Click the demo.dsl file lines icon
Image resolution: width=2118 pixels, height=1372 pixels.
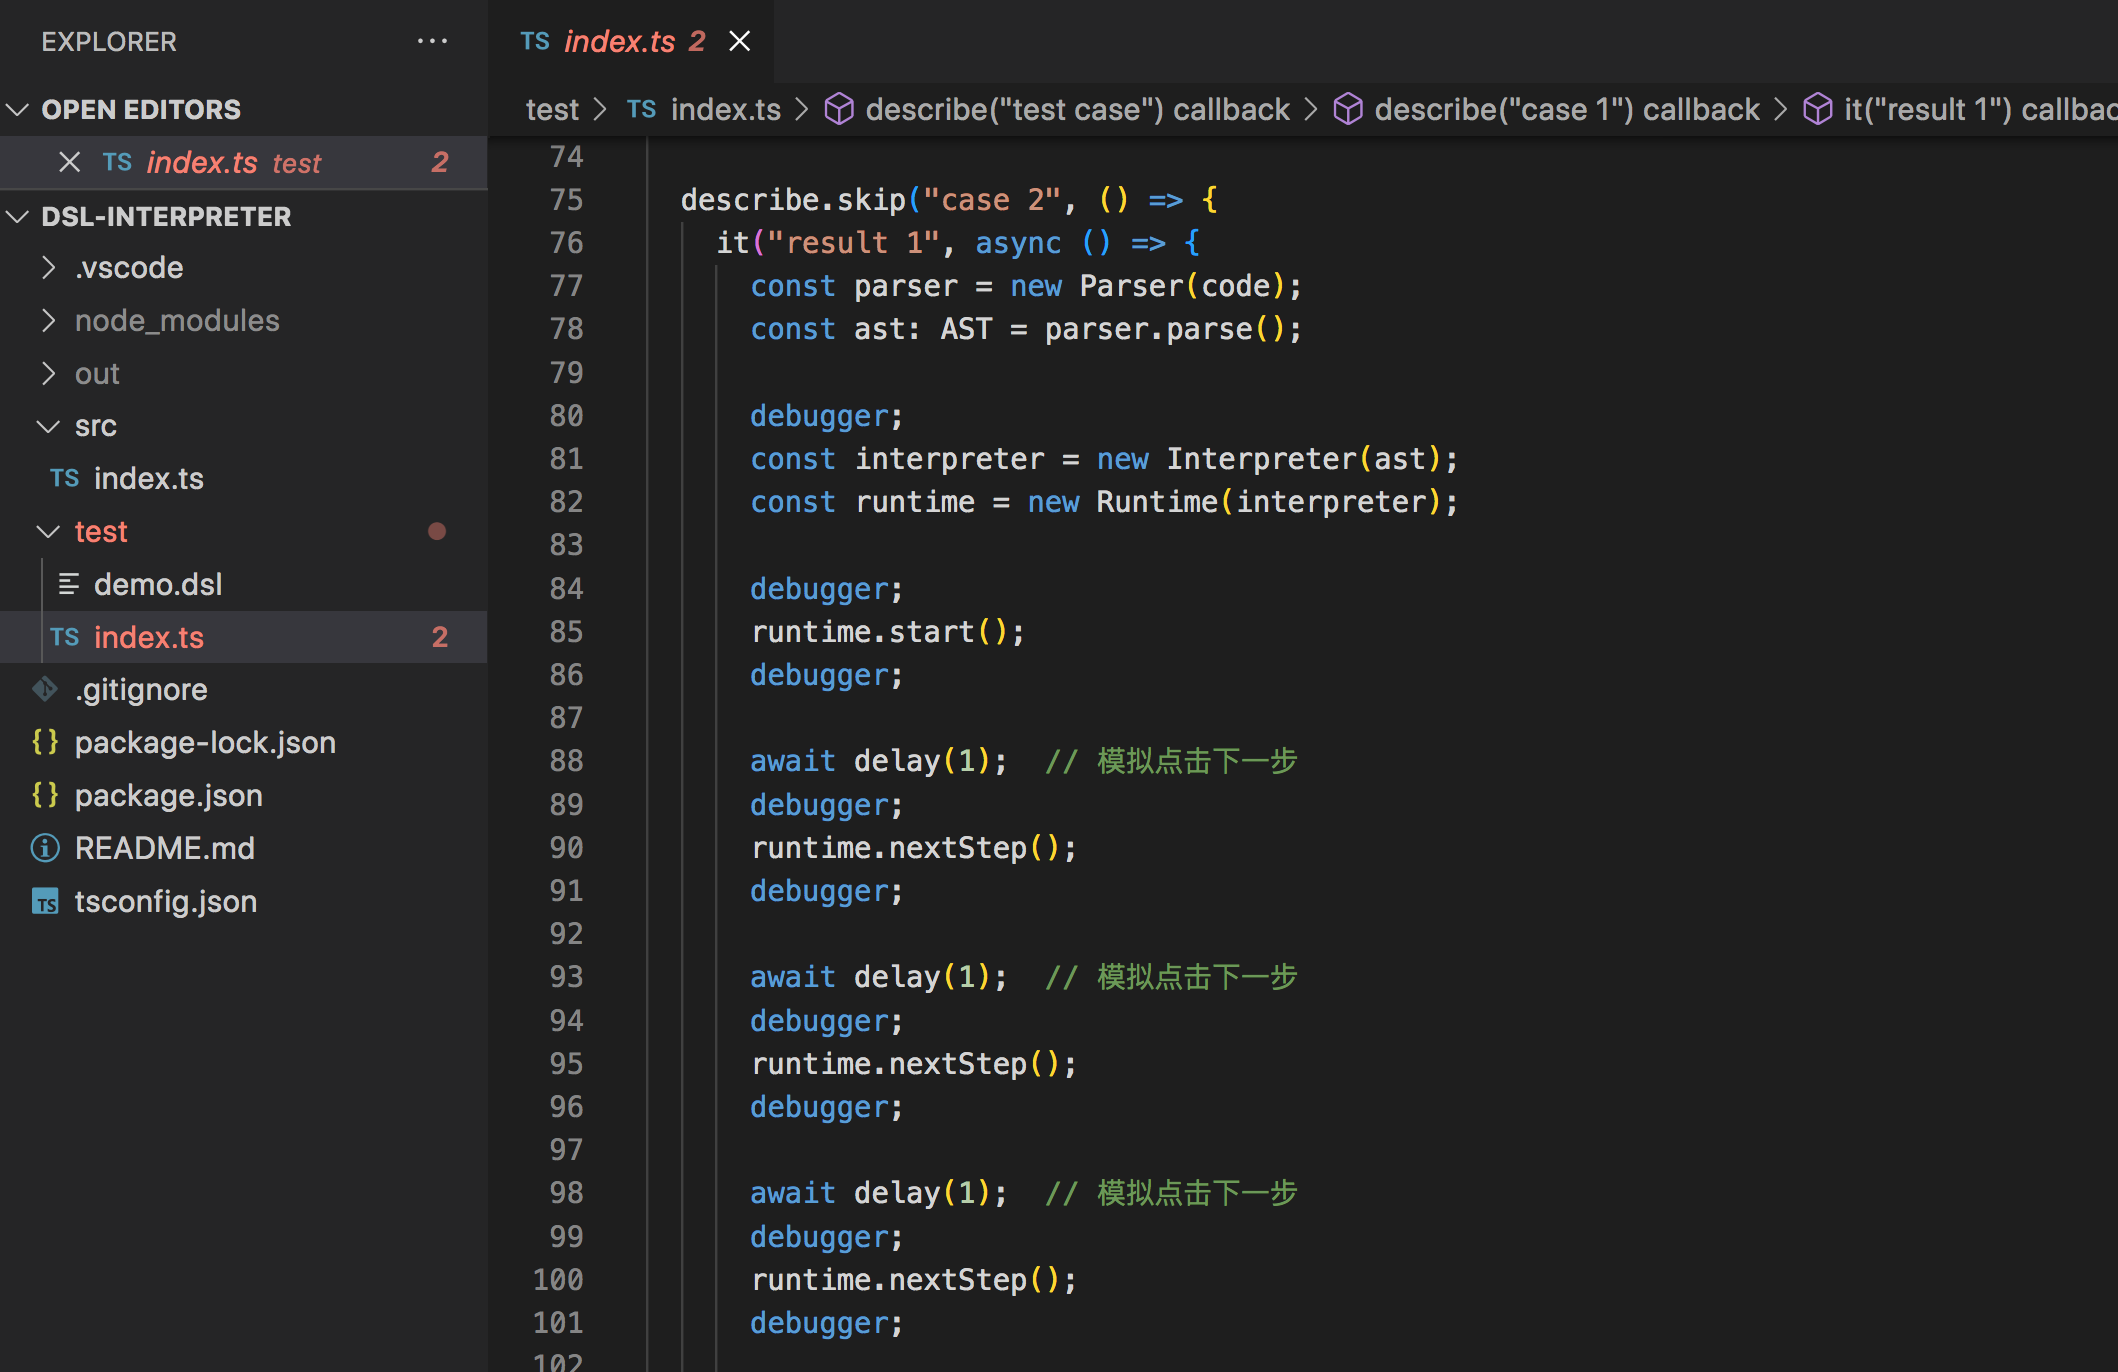68,584
